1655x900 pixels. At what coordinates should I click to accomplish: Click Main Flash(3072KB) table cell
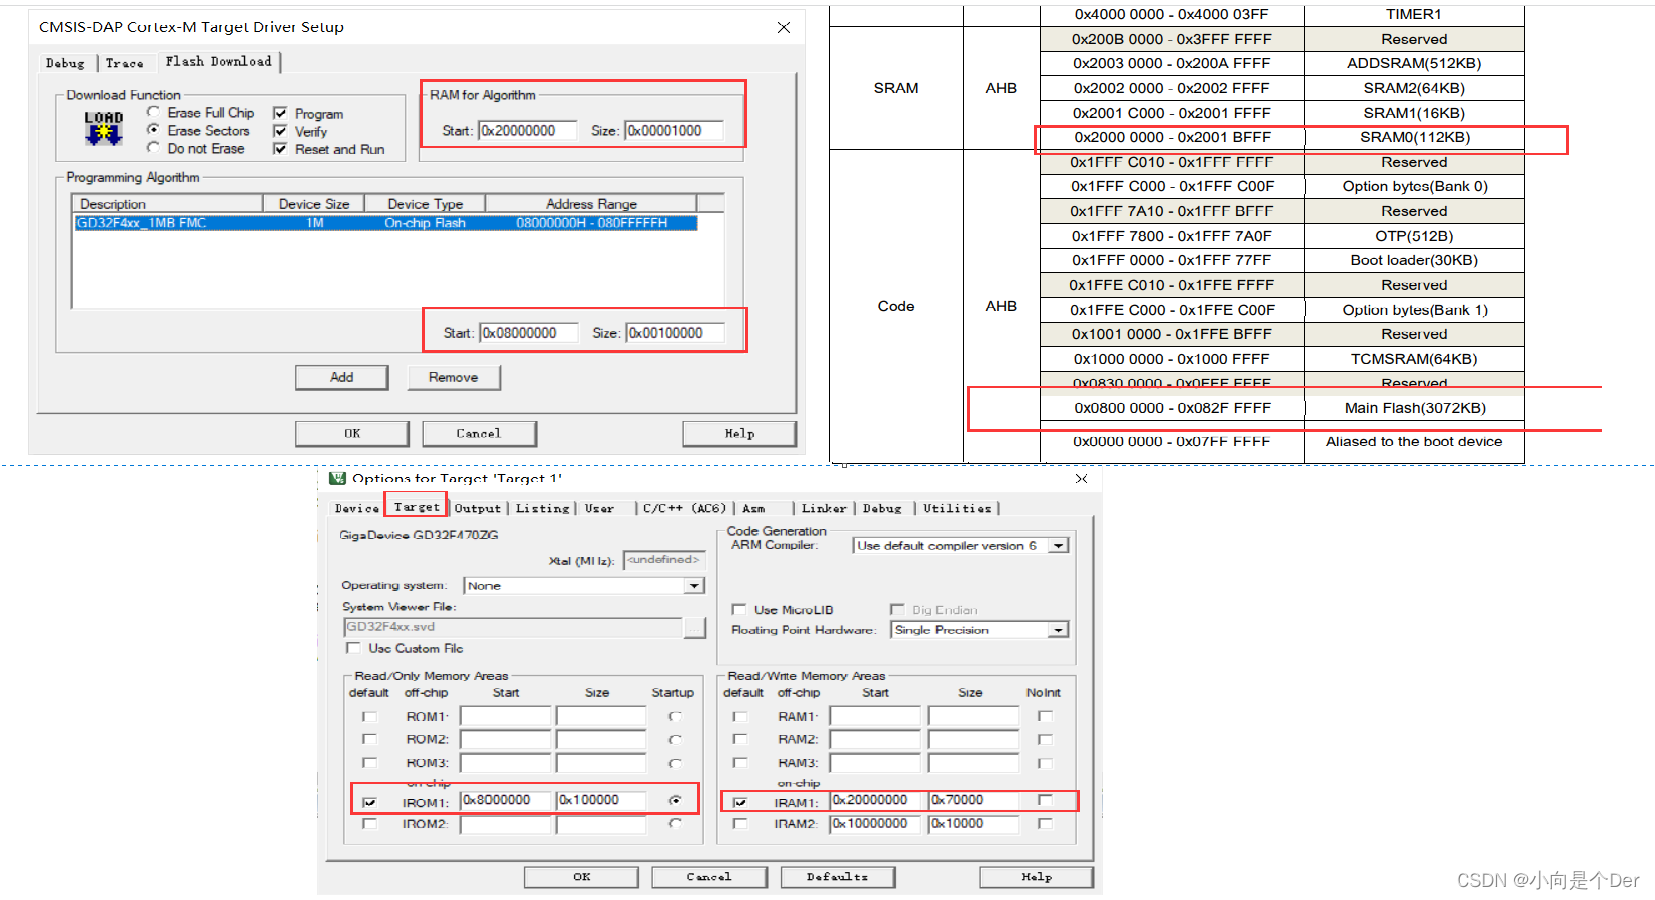(1414, 408)
